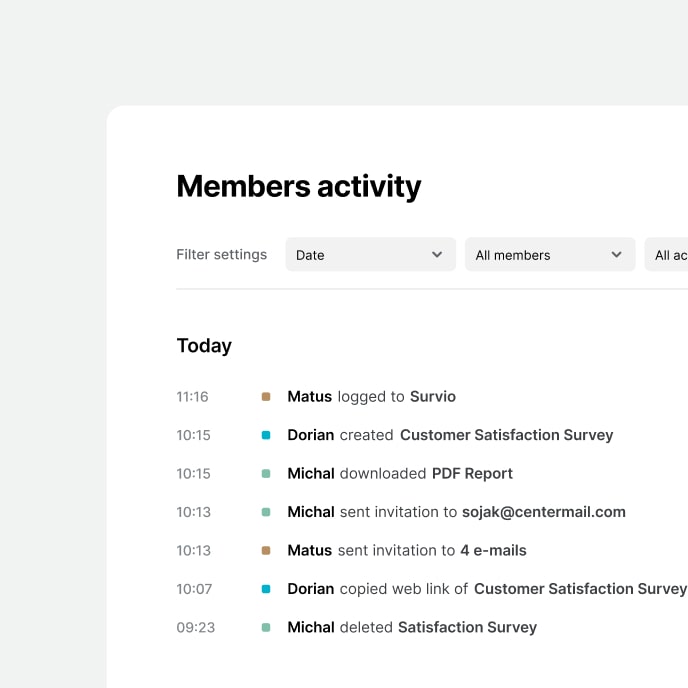Image resolution: width=688 pixels, height=688 pixels.
Task: Click Michal in the sojak@centermail.com invitation entry
Action: pyautogui.click(x=311, y=512)
